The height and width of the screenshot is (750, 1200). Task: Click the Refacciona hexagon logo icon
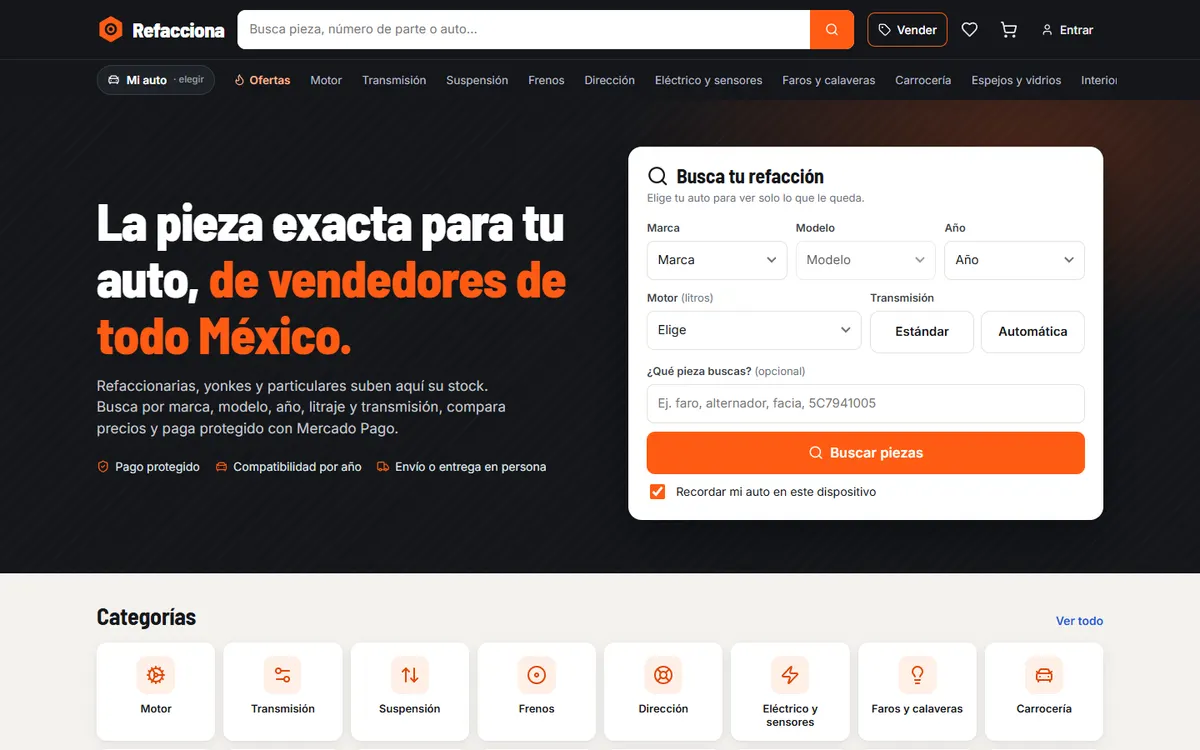tap(110, 30)
